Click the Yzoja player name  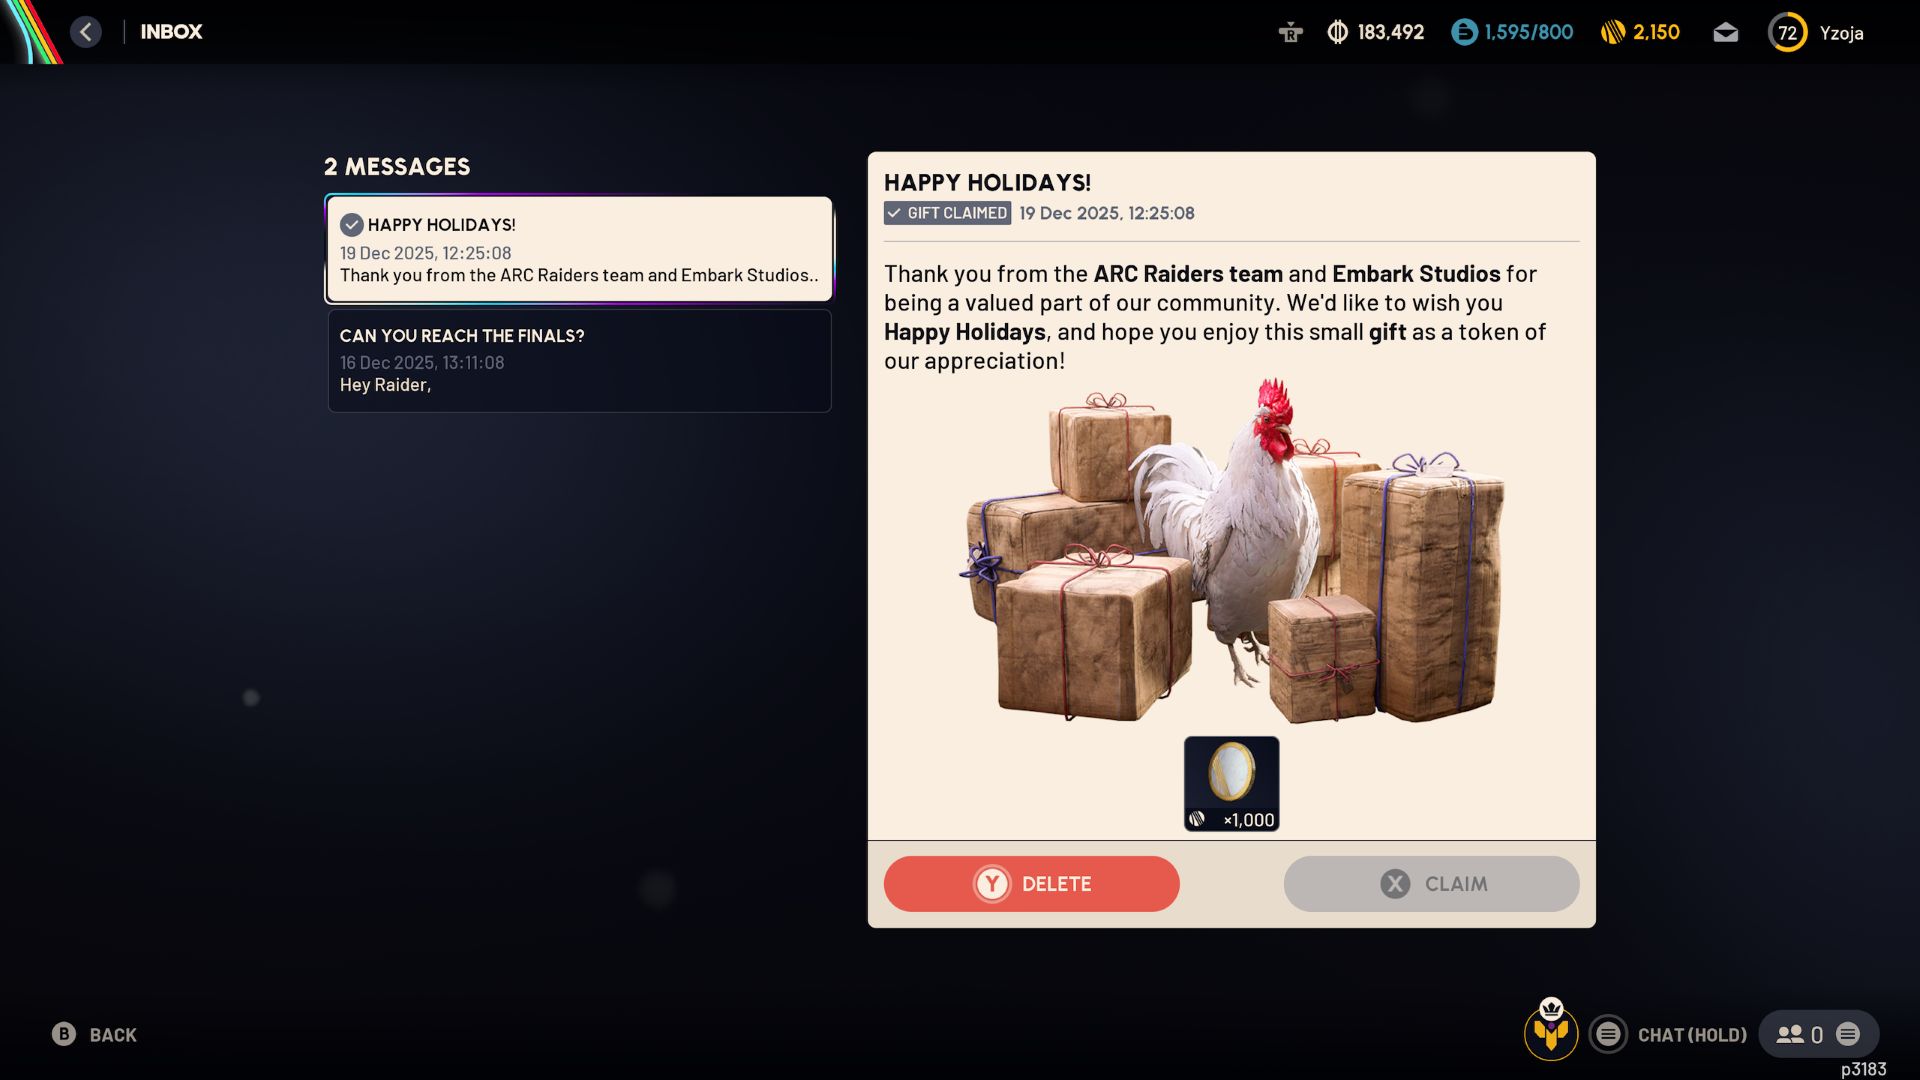1841,33
